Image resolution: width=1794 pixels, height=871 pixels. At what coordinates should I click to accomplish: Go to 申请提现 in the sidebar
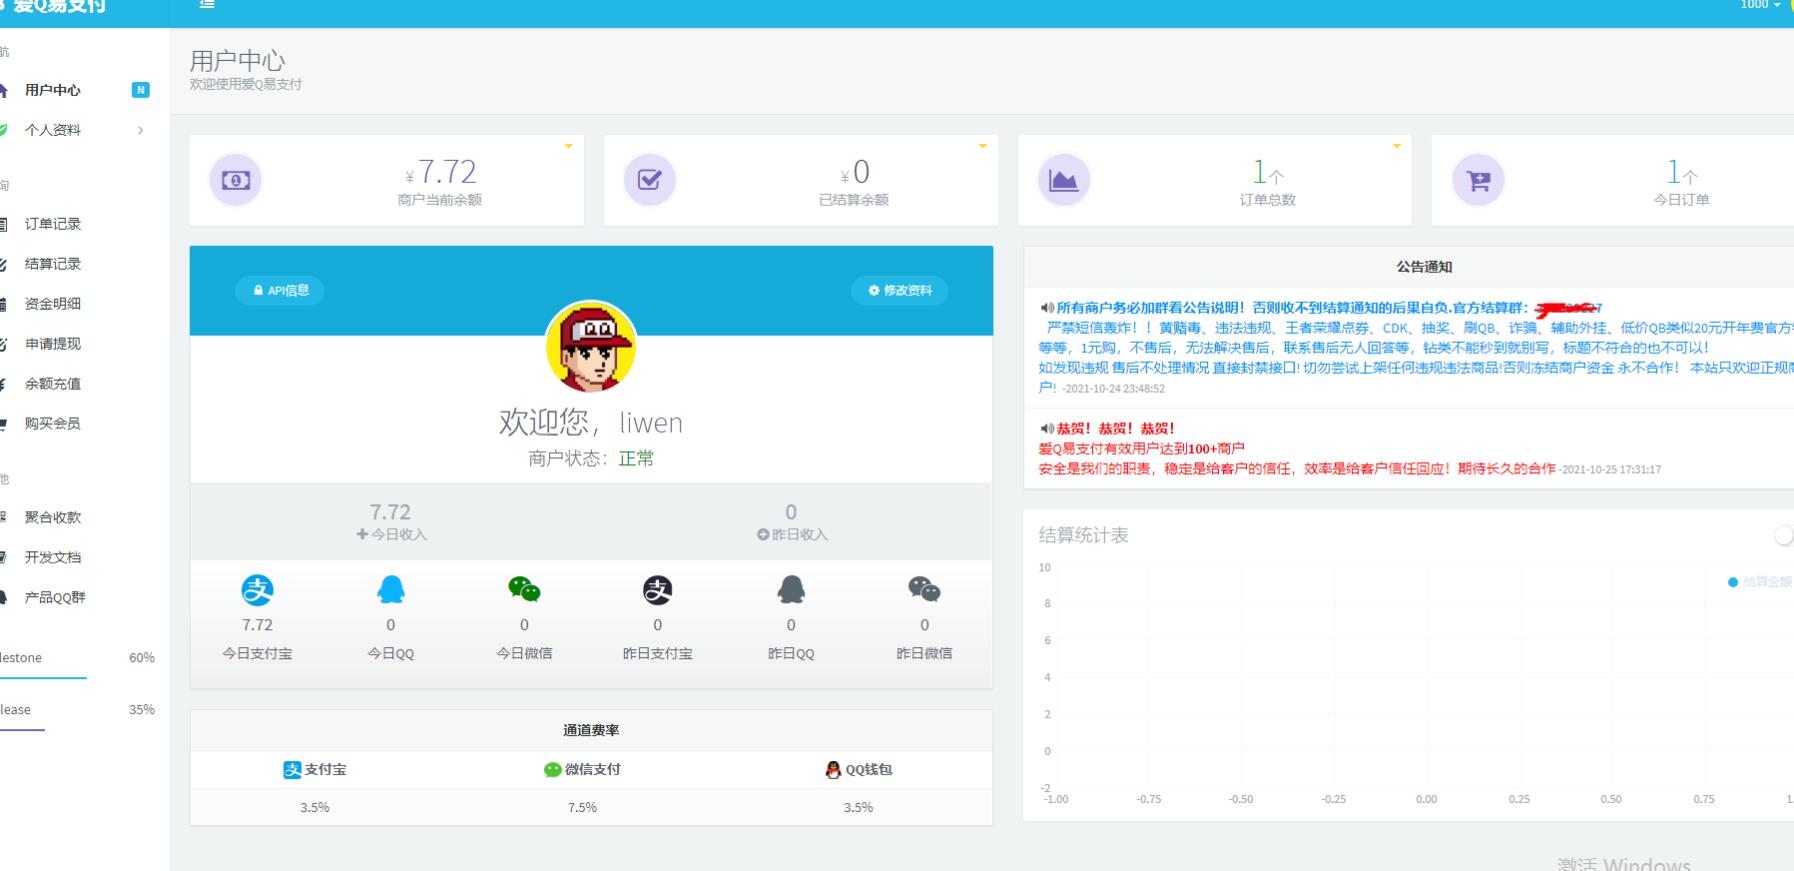tap(53, 344)
